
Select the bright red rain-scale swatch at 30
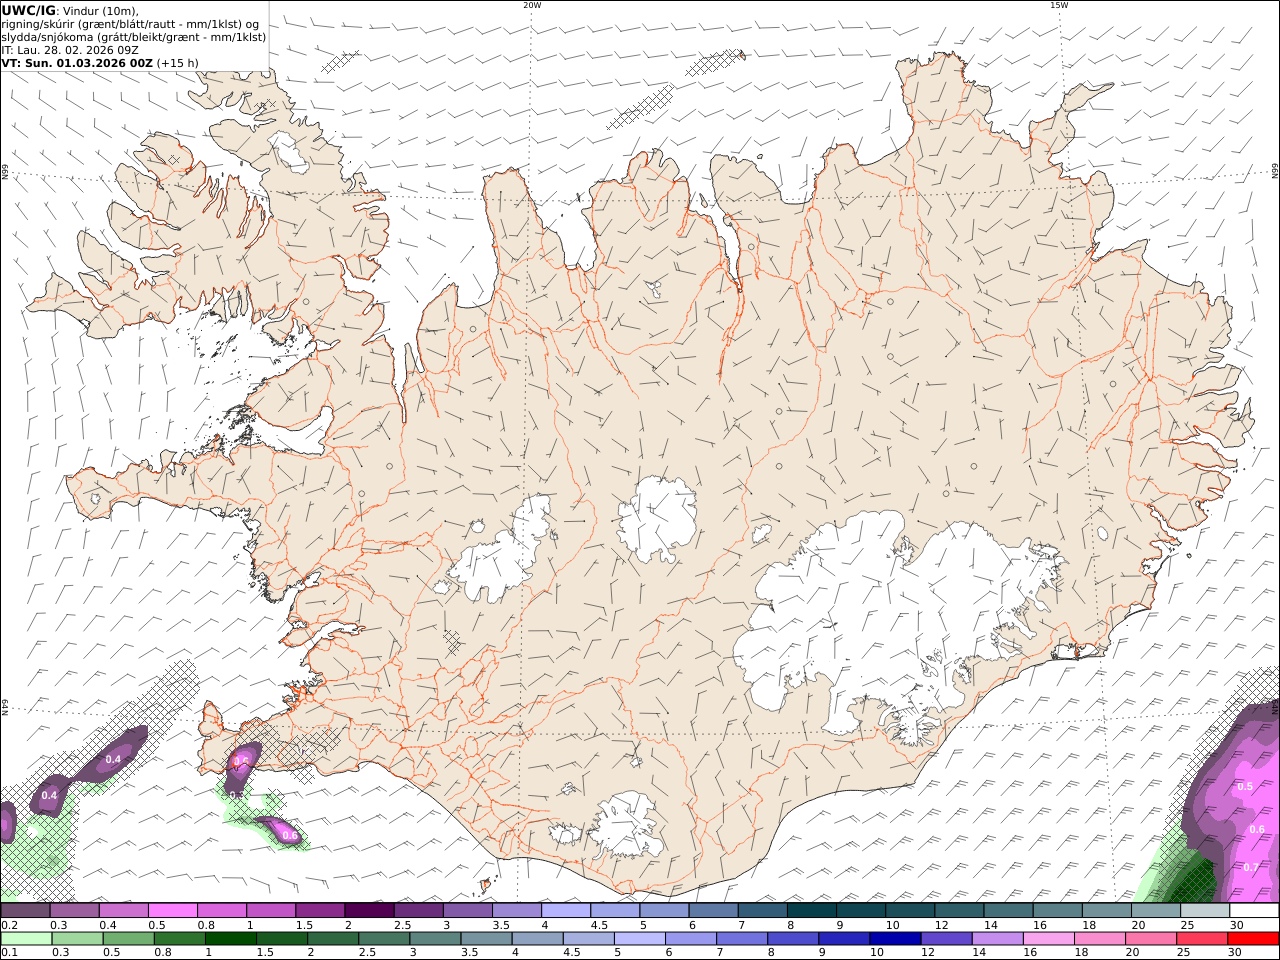point(1253,939)
